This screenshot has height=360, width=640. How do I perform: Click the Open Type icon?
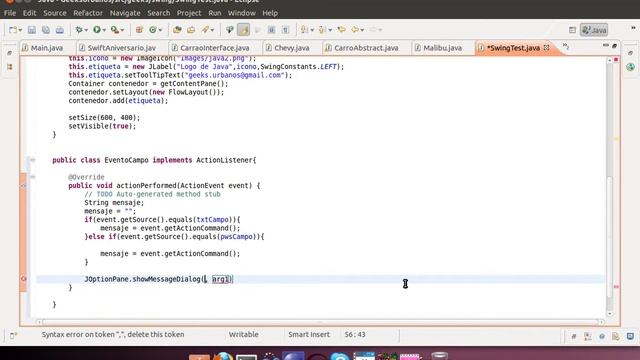point(177,30)
